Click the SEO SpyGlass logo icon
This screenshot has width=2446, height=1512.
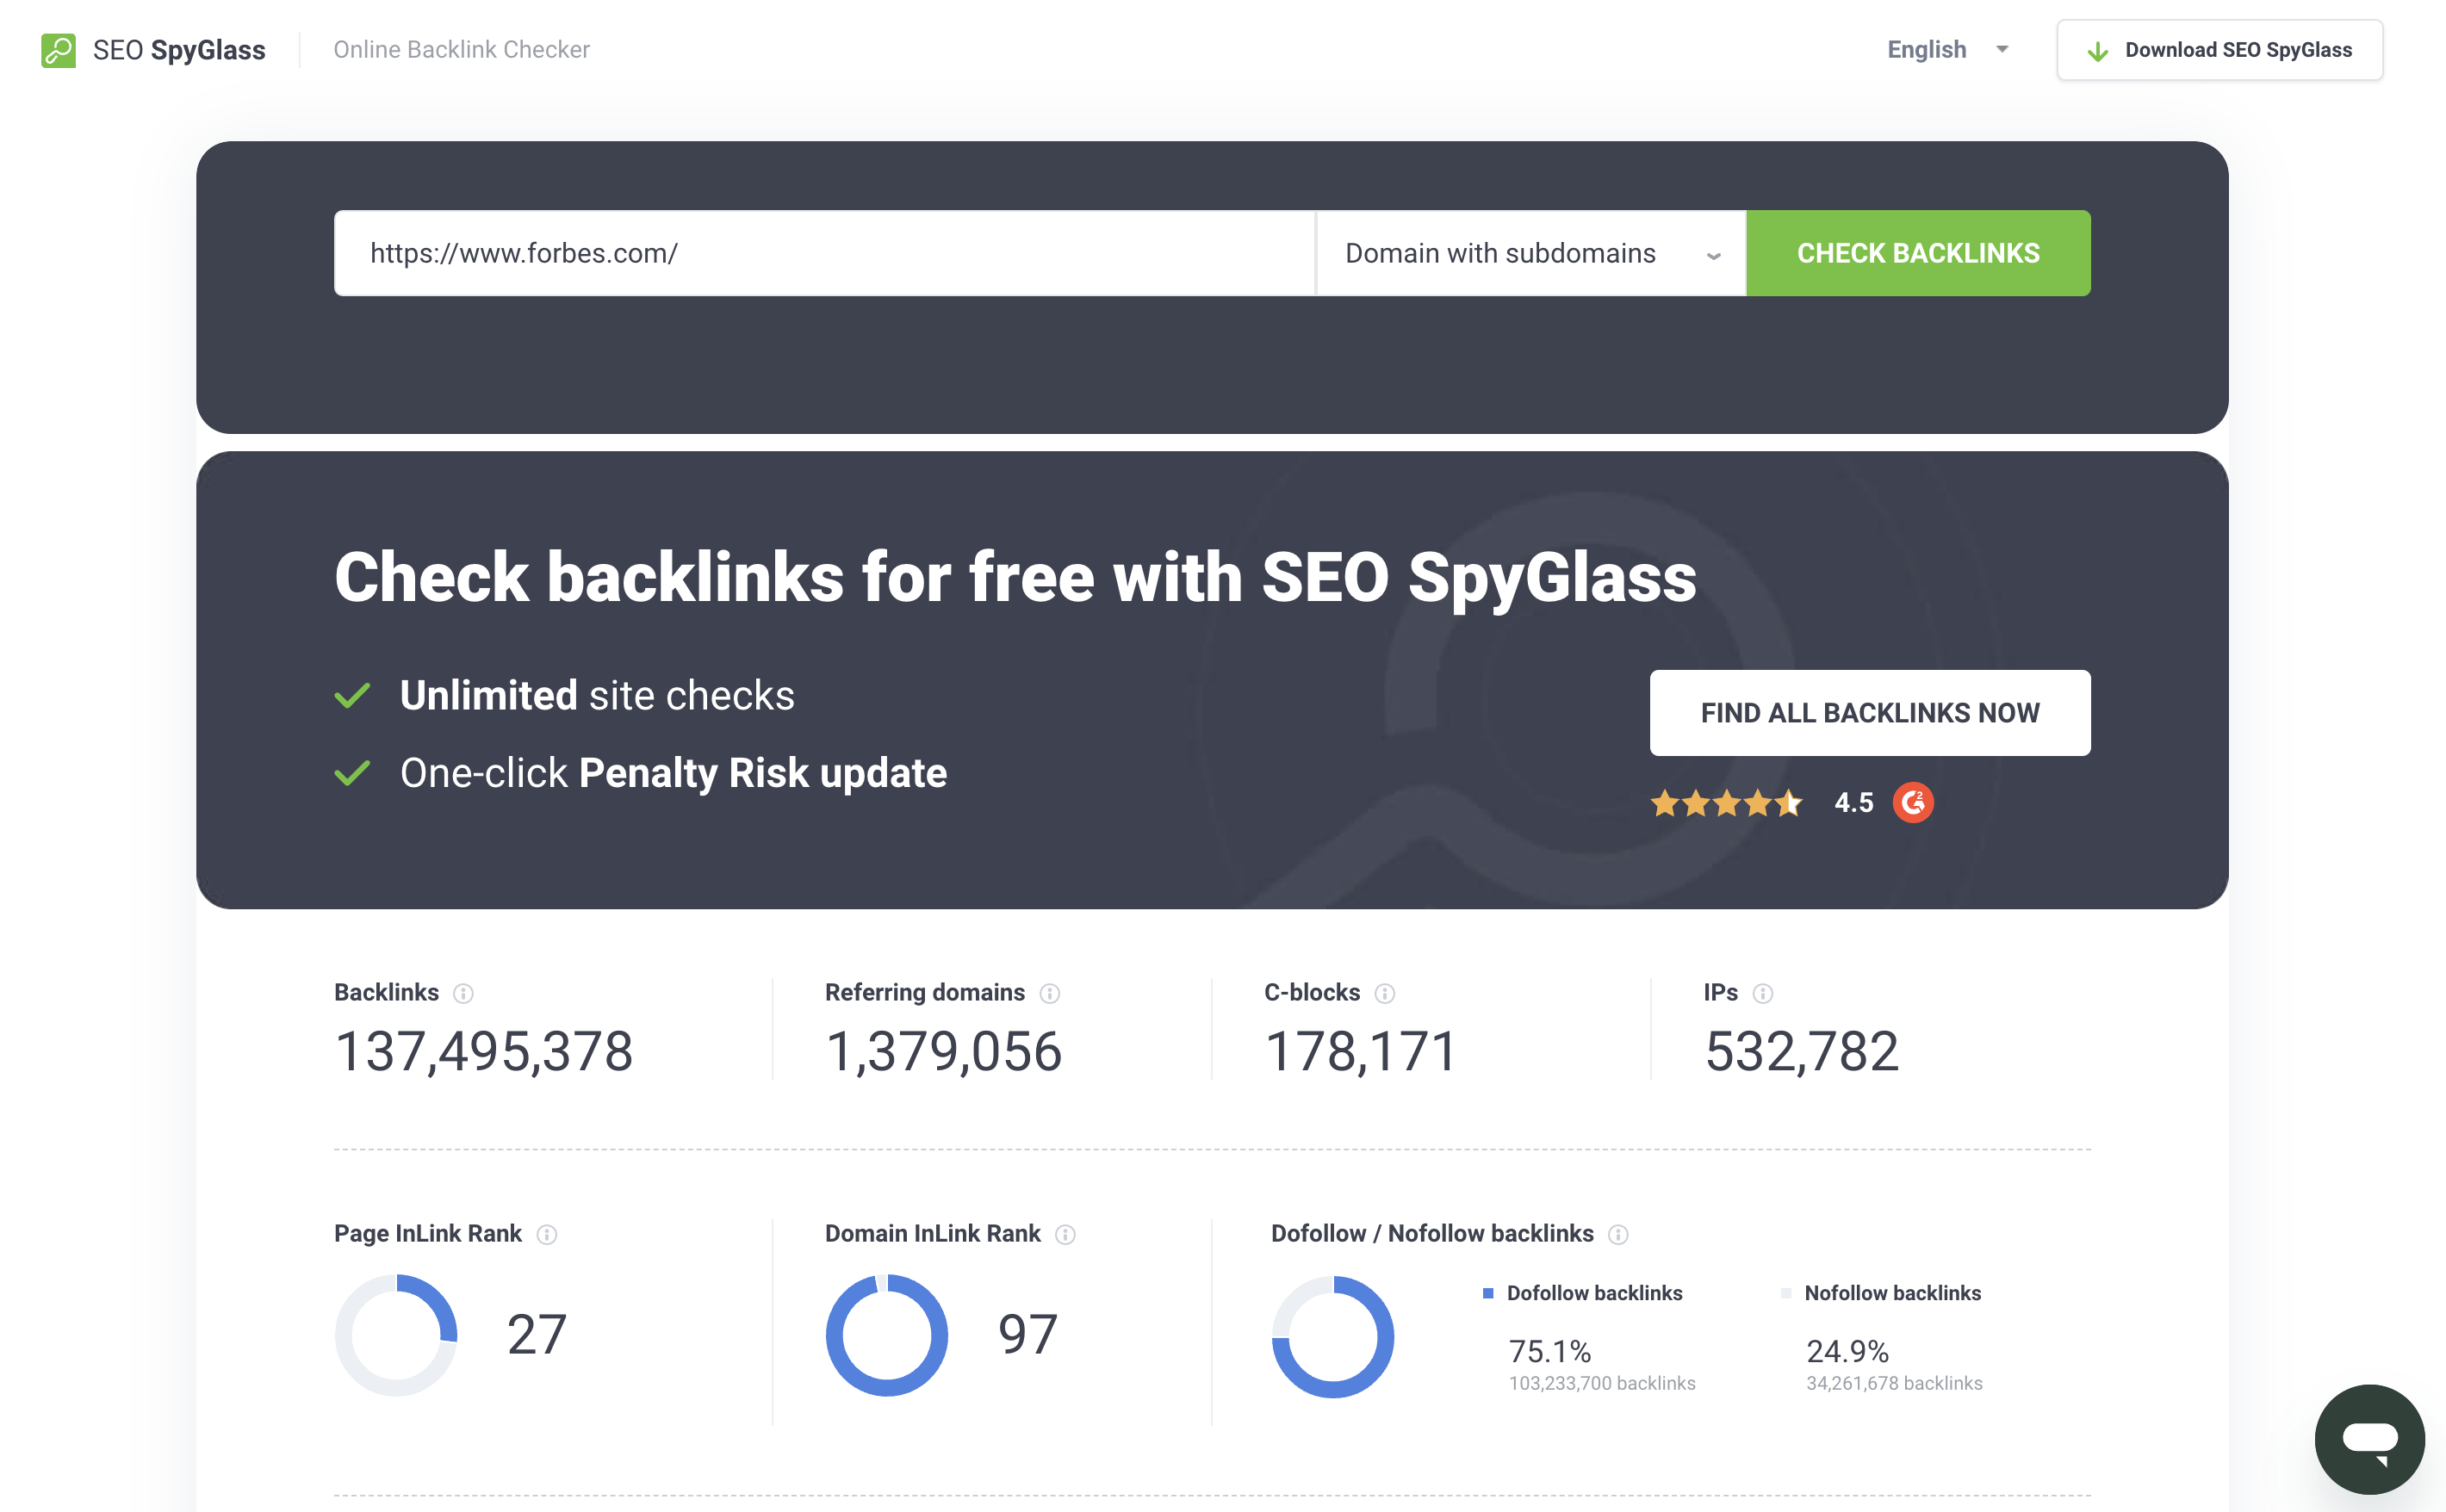pos(58,50)
